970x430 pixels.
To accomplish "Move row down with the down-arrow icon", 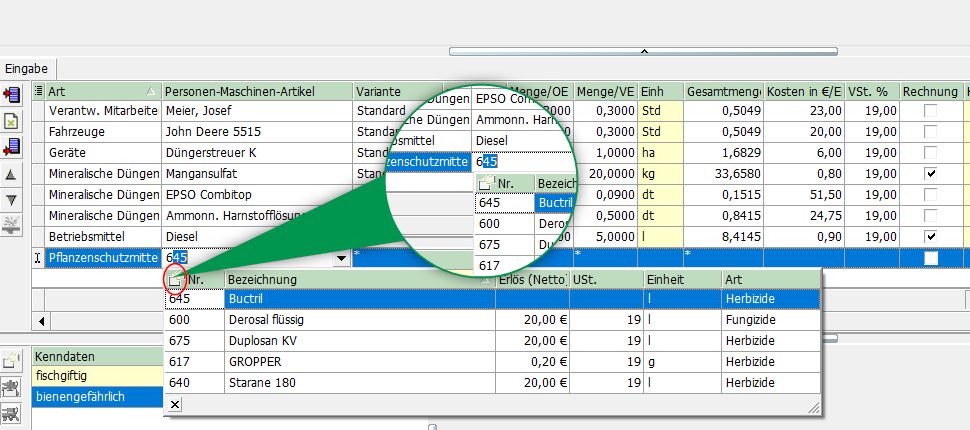I will tap(12, 200).
